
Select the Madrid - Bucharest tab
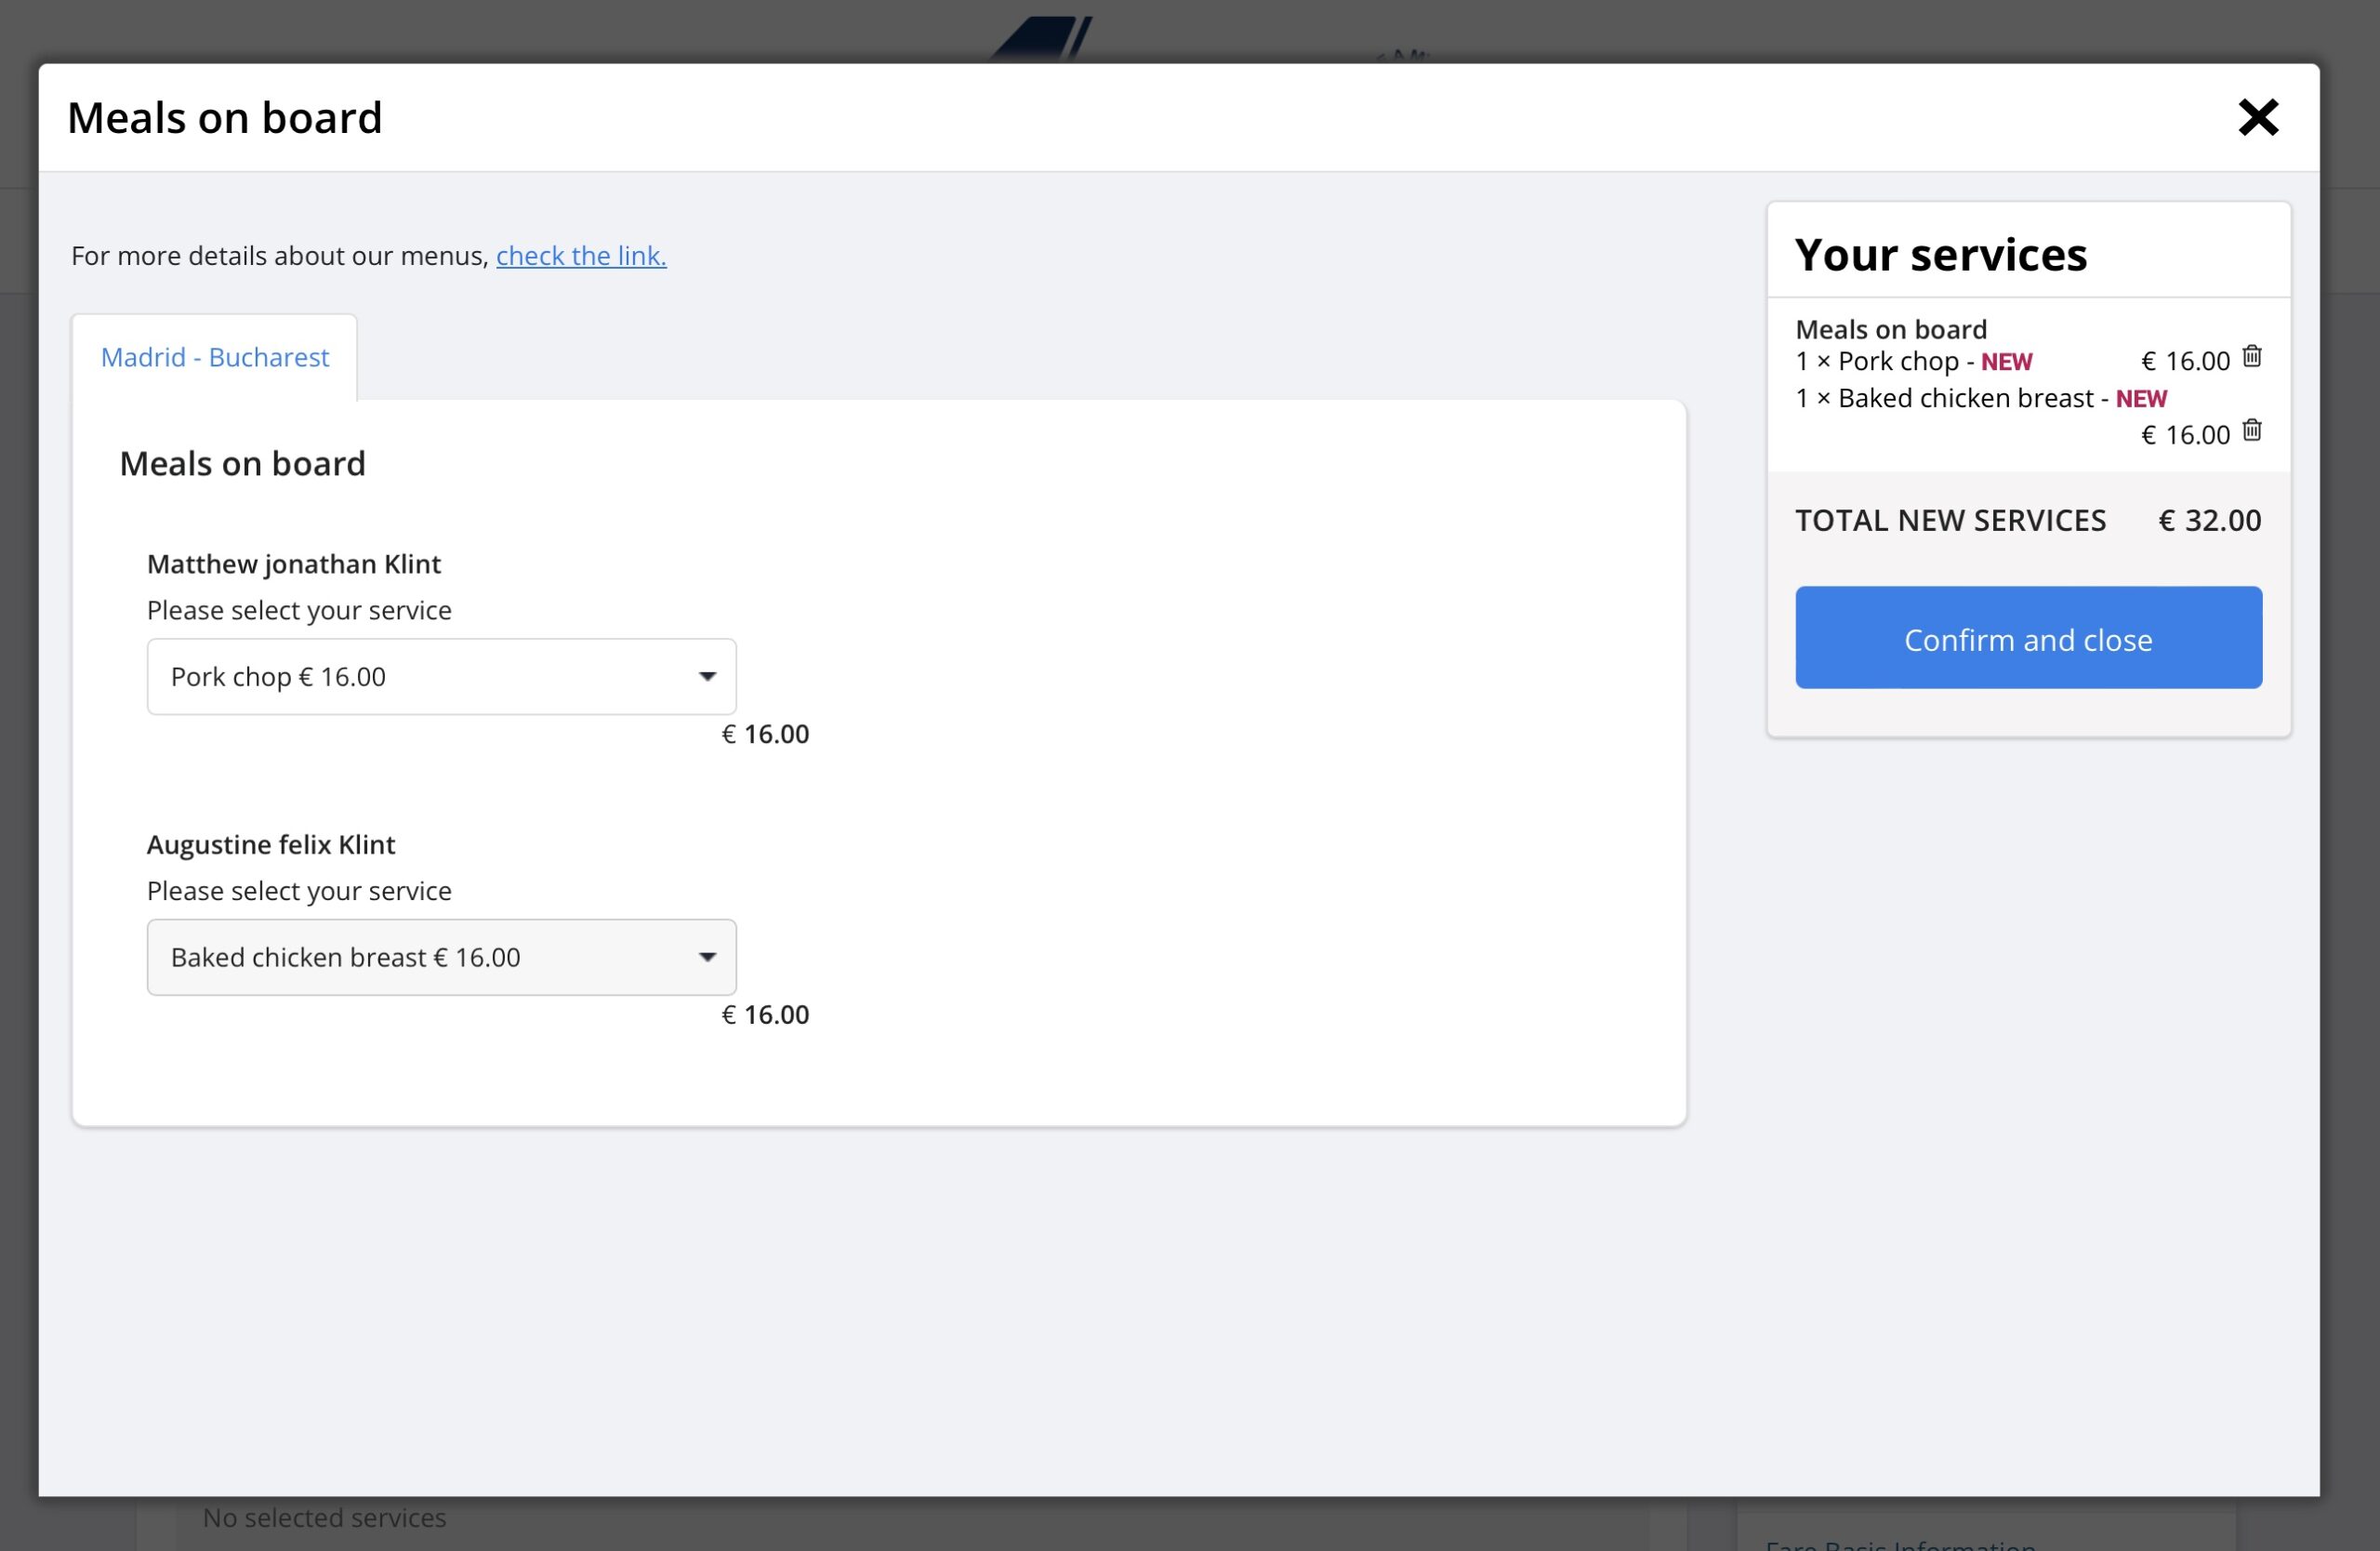(x=214, y=357)
